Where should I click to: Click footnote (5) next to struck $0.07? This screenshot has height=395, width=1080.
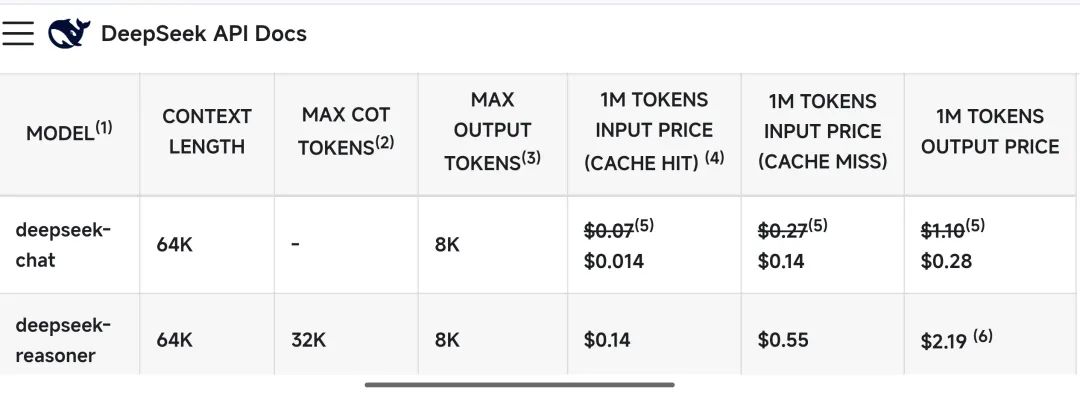click(643, 225)
